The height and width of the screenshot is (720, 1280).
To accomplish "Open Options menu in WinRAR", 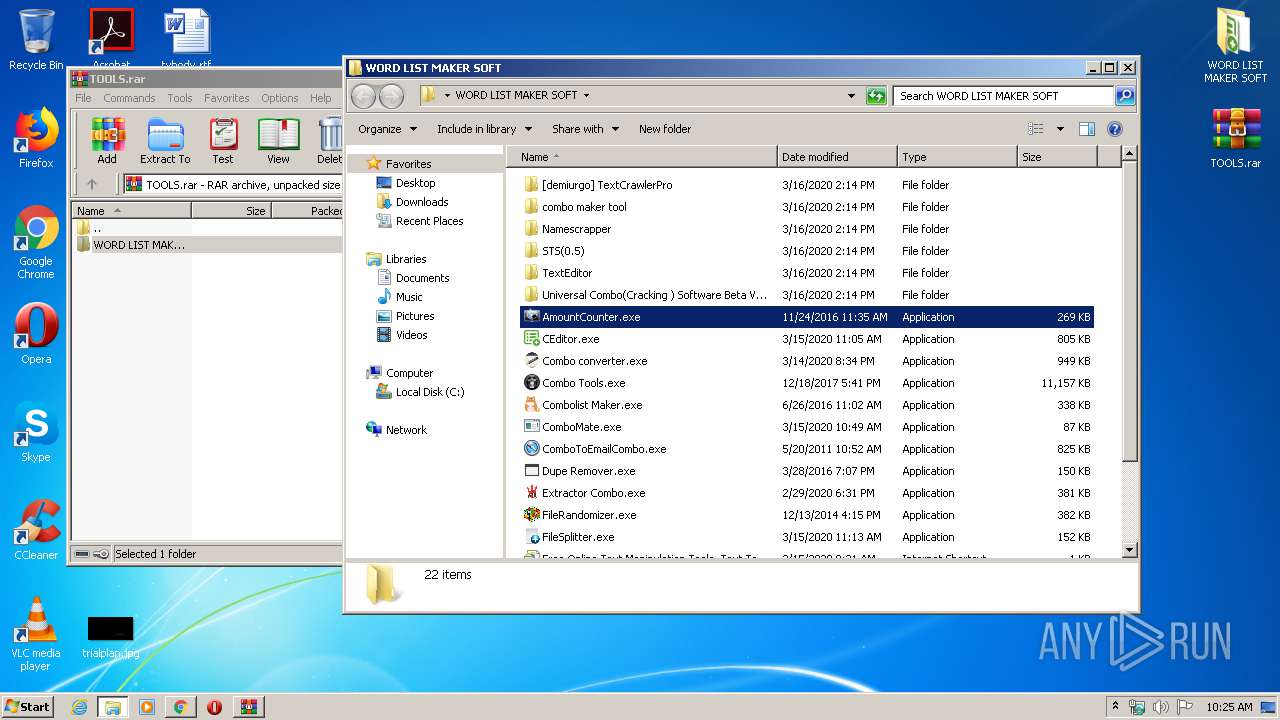I will tap(280, 98).
